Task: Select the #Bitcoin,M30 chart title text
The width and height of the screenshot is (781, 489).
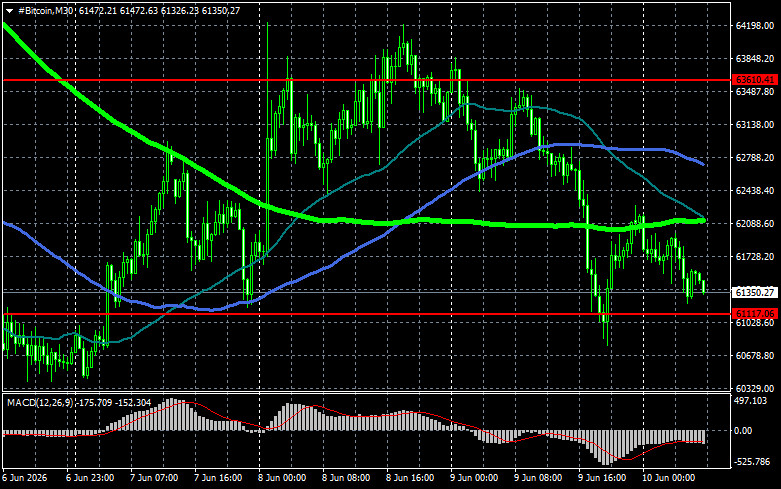Action: click(45, 11)
